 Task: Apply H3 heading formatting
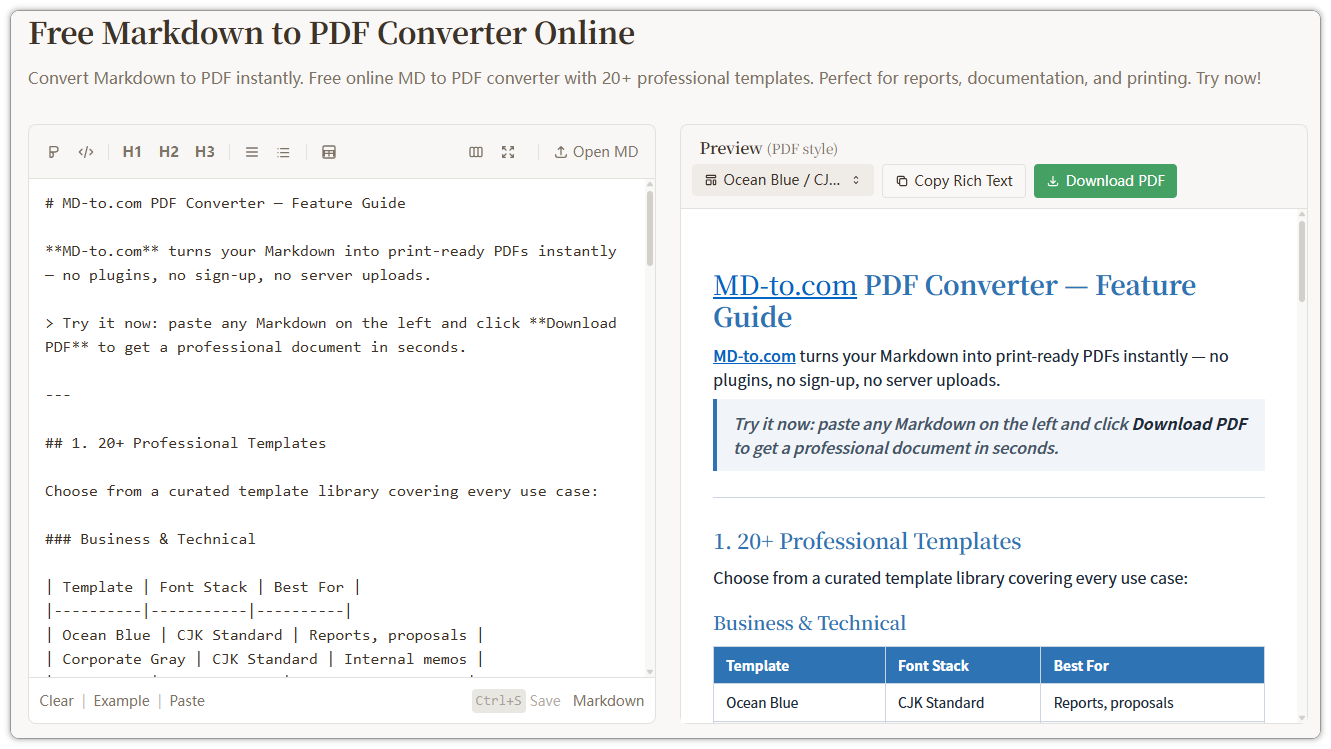[x=205, y=152]
